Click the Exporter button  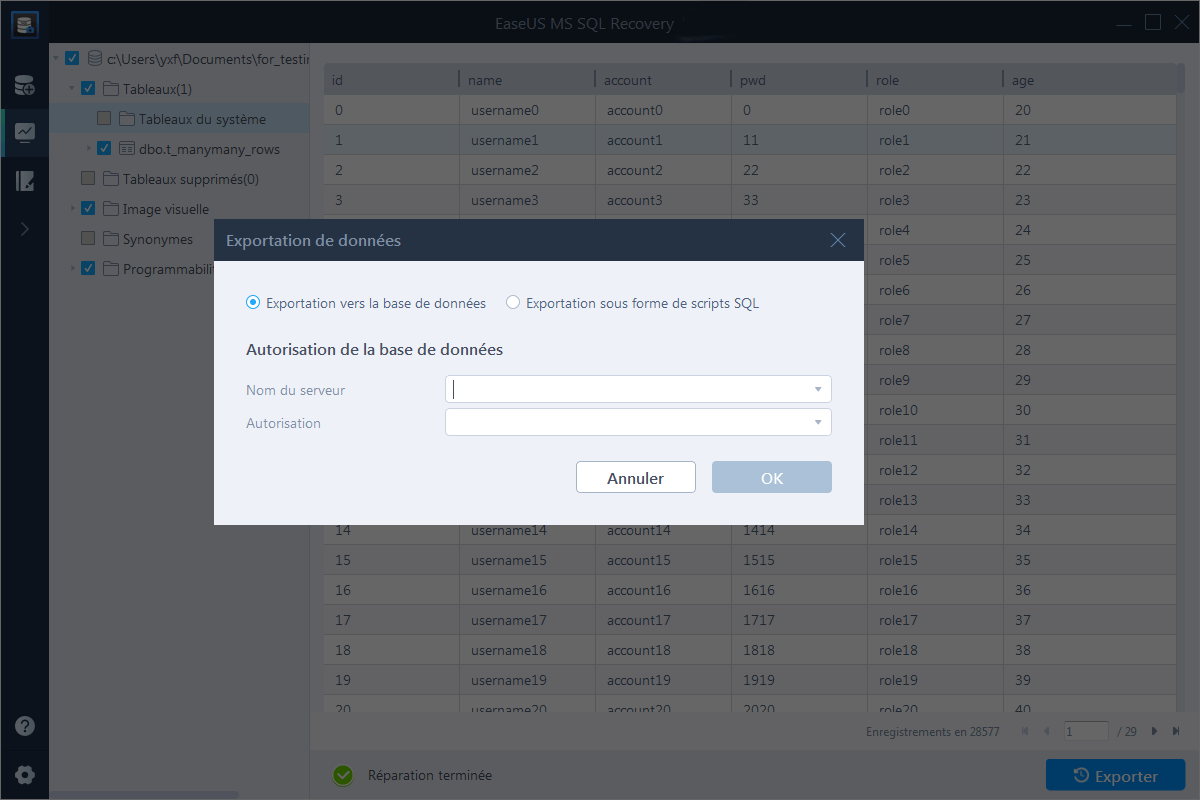[1115, 776]
